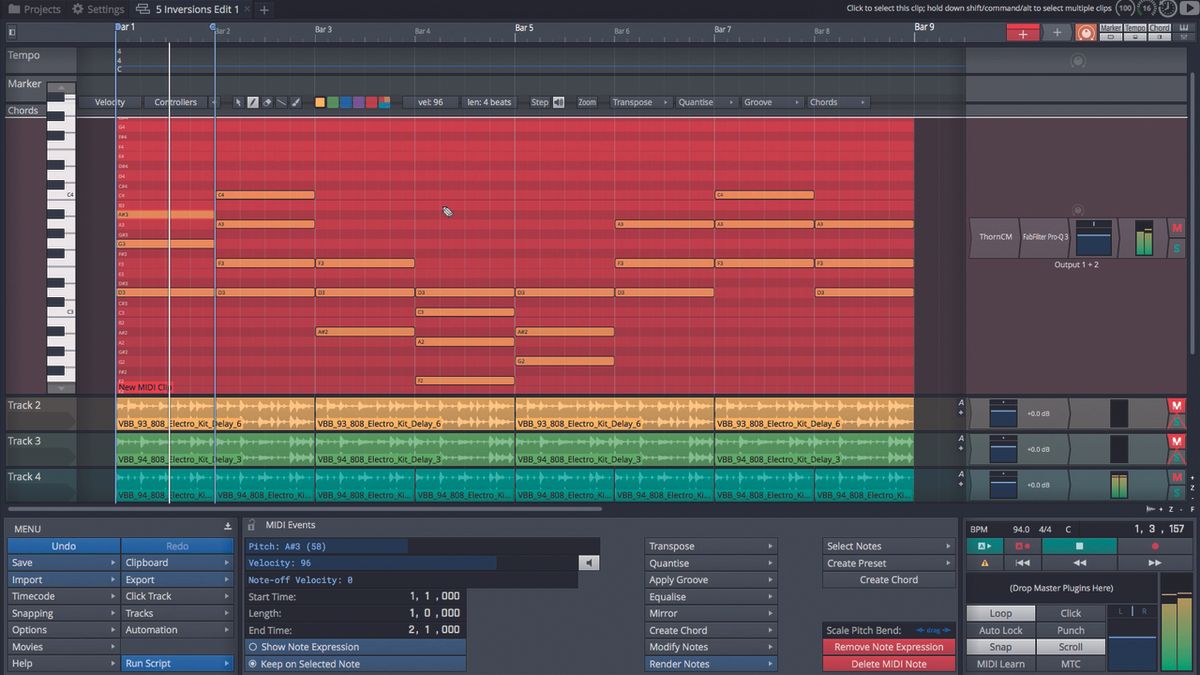This screenshot has width=1200, height=675.
Task: Select the orange note color swatch
Action: [320, 101]
